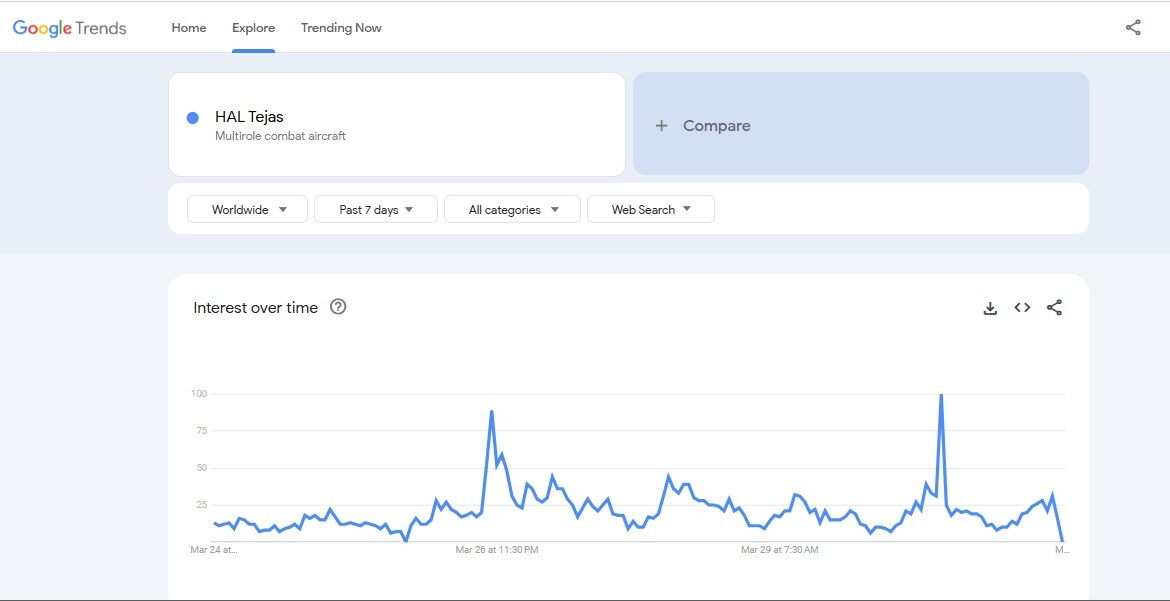Click the plus icon beside Compare
The image size is (1170, 601).
click(661, 126)
